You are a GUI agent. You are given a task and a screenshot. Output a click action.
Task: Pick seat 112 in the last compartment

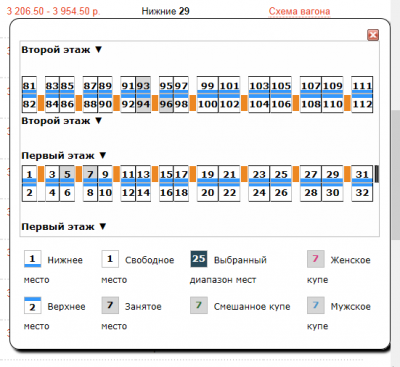(362, 104)
